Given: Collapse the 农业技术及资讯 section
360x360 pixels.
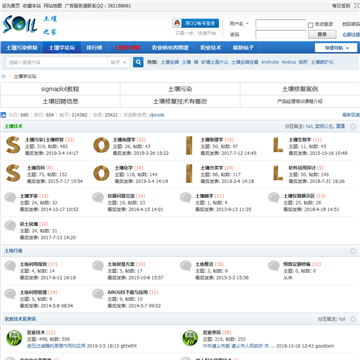Looking at the screenshot, I should [x=353, y=319].
